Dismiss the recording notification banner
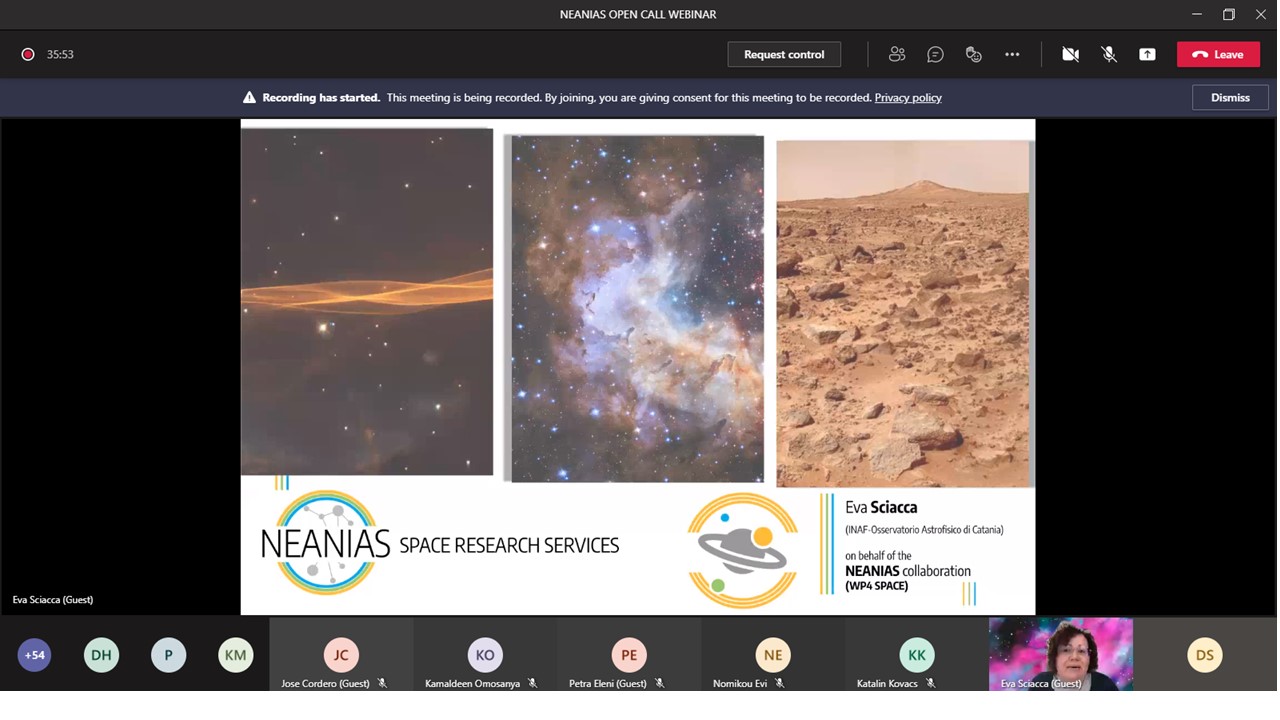1280x720 pixels. click(x=1230, y=97)
